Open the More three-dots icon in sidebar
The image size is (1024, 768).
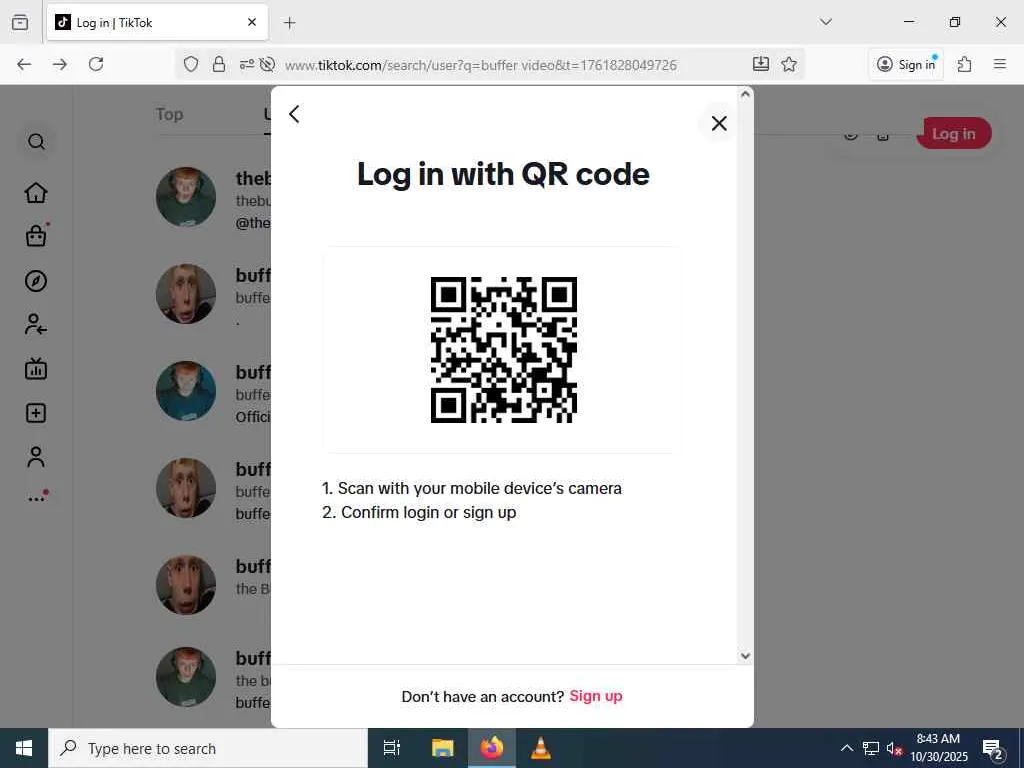pos(37,498)
